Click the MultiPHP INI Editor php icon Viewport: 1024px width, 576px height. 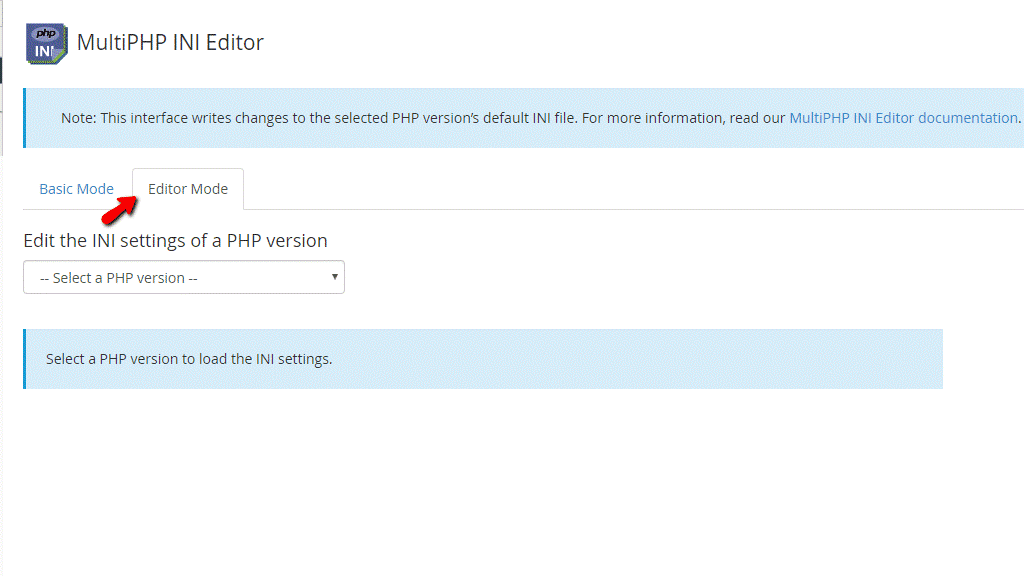(46, 44)
